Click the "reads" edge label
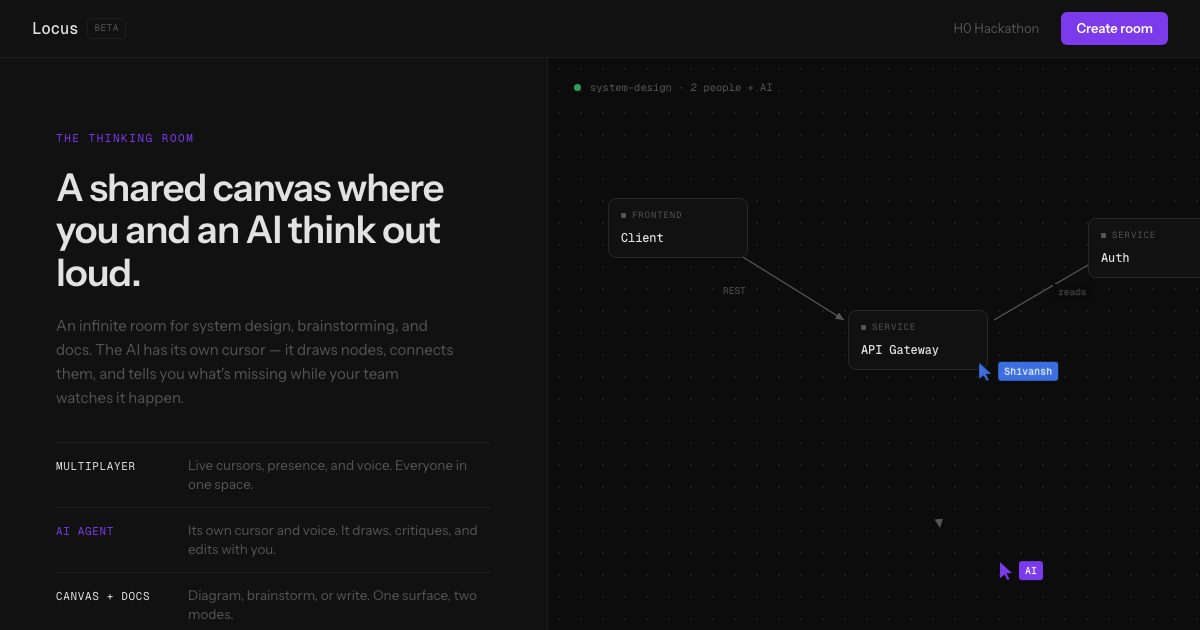 pyautogui.click(x=1072, y=292)
